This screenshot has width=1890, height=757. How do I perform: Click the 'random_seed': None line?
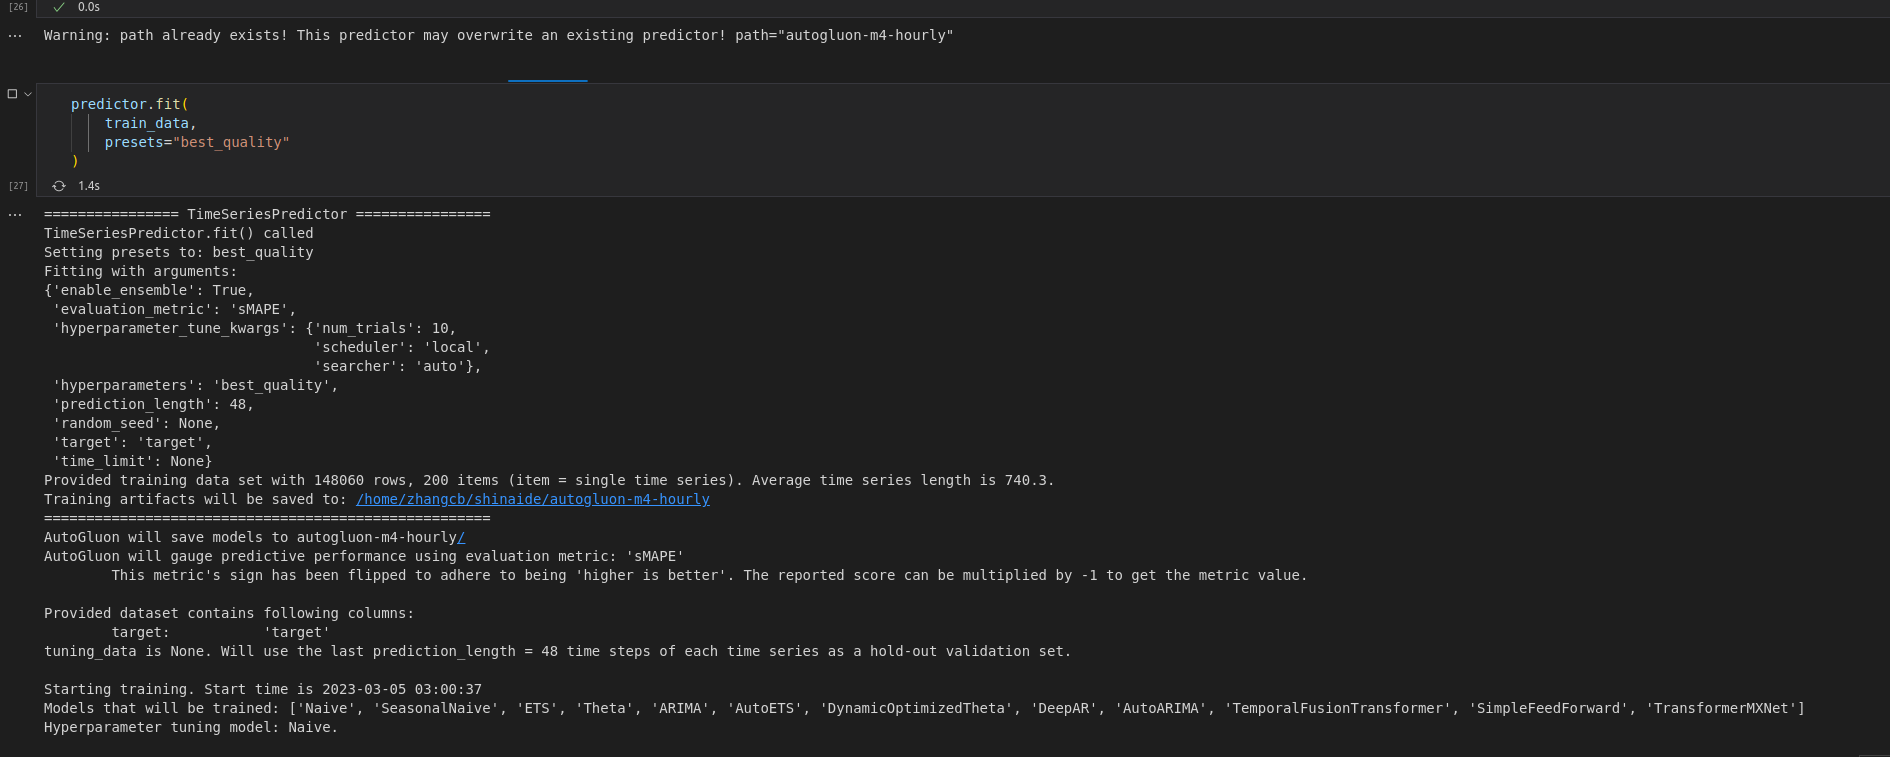tap(137, 423)
